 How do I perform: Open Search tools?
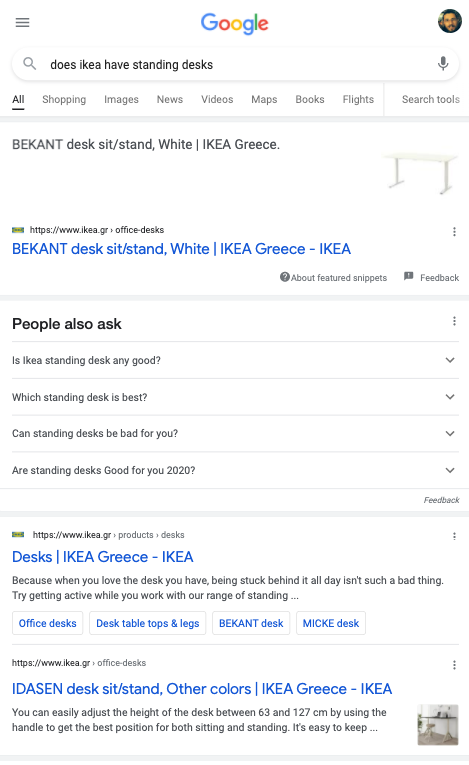[x=430, y=100]
